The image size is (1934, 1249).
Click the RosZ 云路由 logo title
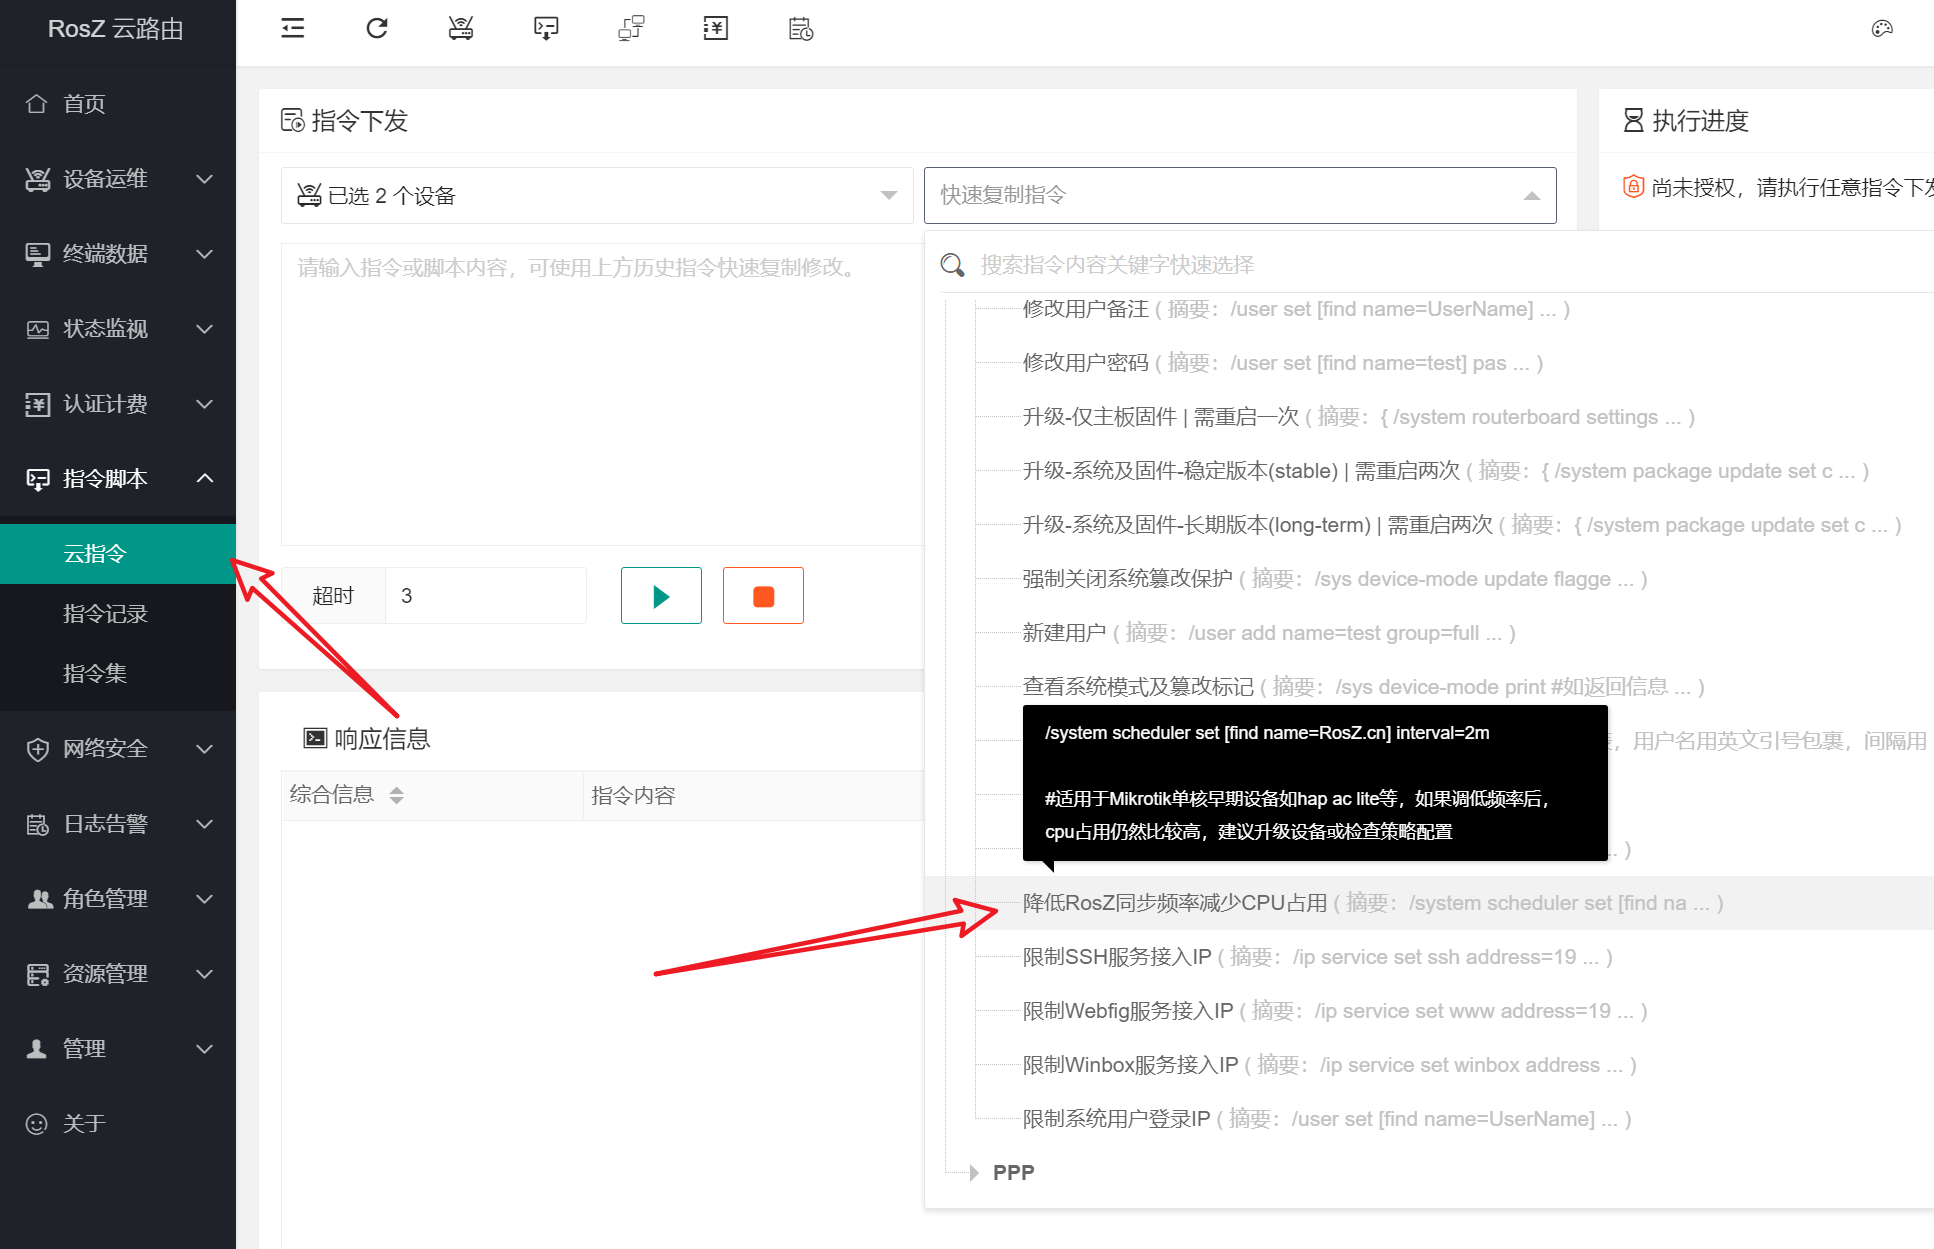point(116,29)
